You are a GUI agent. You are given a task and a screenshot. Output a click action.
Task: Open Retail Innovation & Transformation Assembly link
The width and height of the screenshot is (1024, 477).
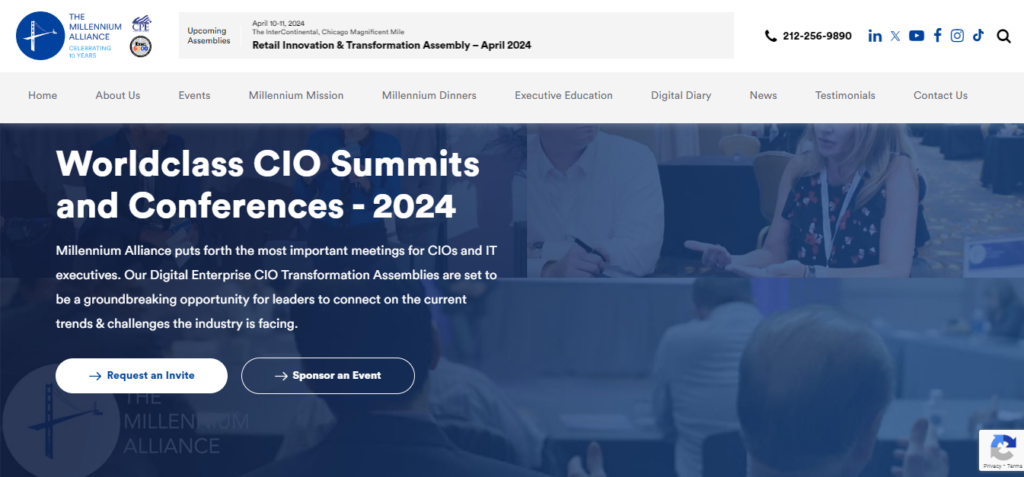[392, 45]
